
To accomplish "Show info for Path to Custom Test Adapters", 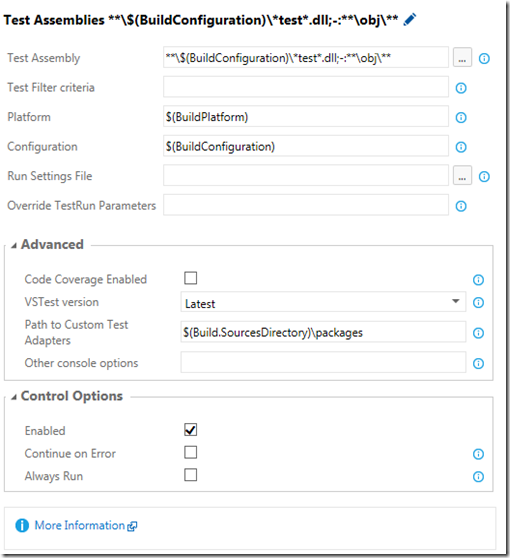I will [x=478, y=333].
